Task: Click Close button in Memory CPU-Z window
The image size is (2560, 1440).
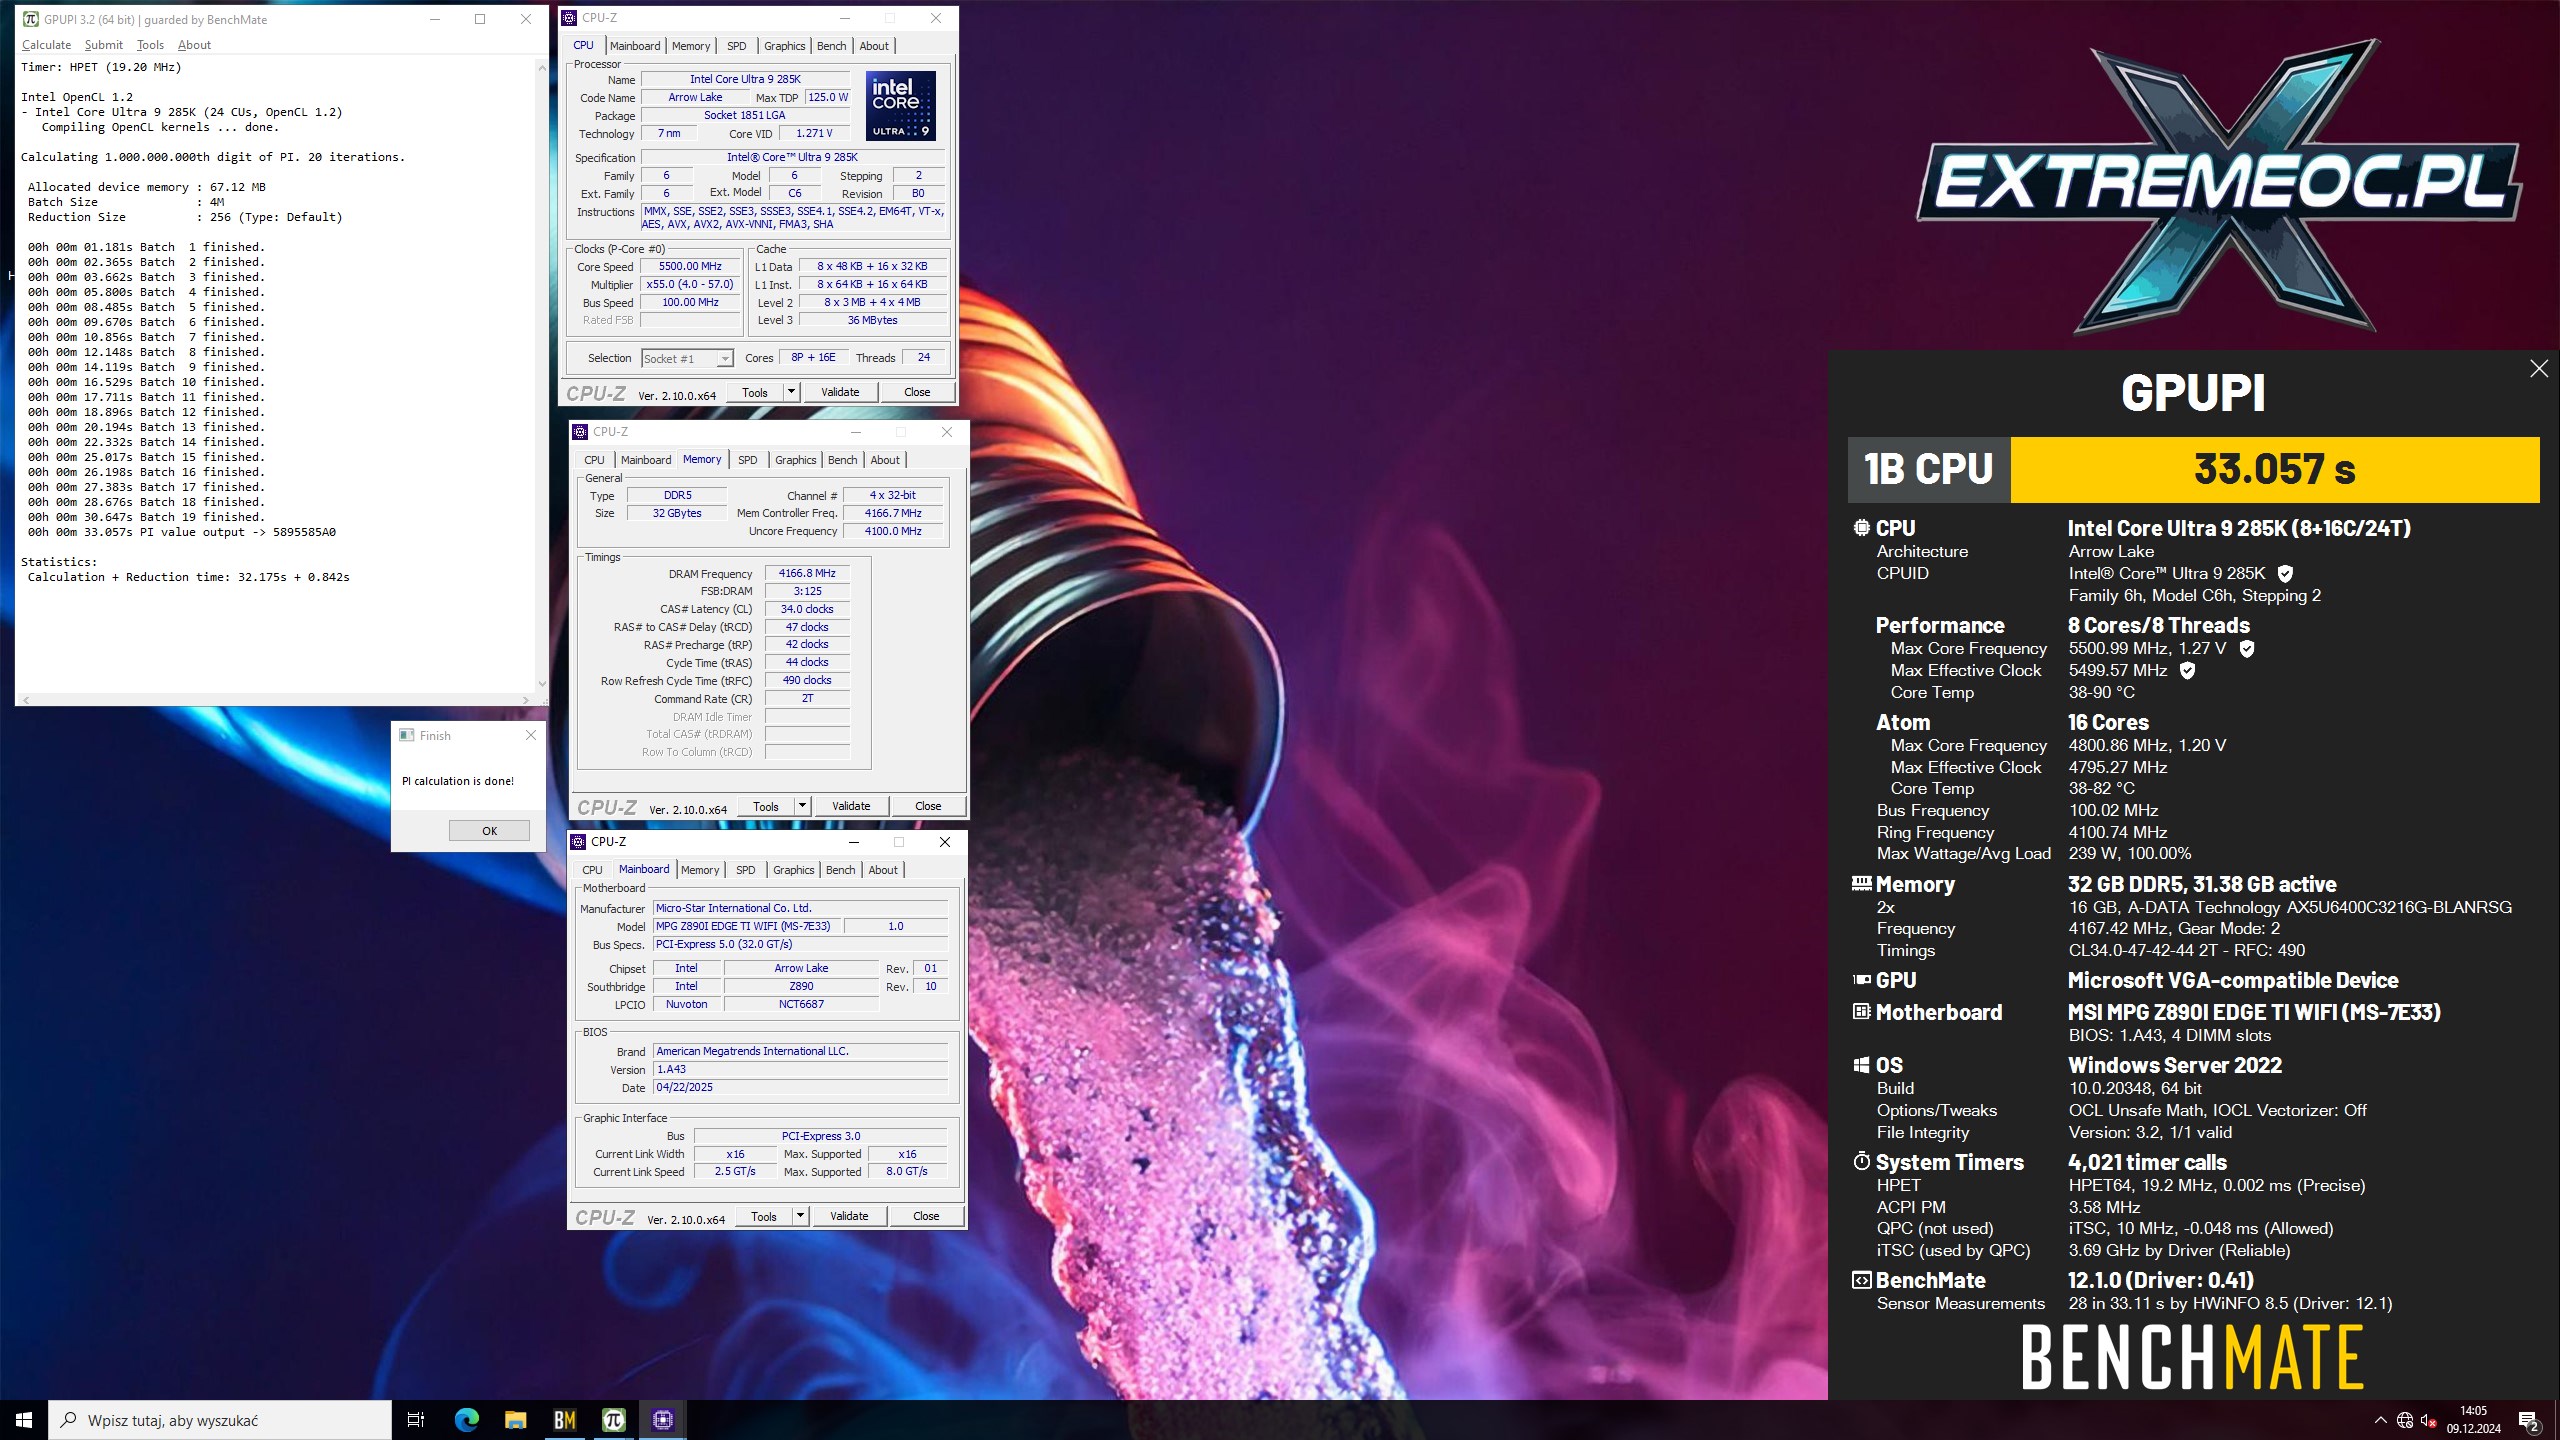Action: click(x=928, y=806)
